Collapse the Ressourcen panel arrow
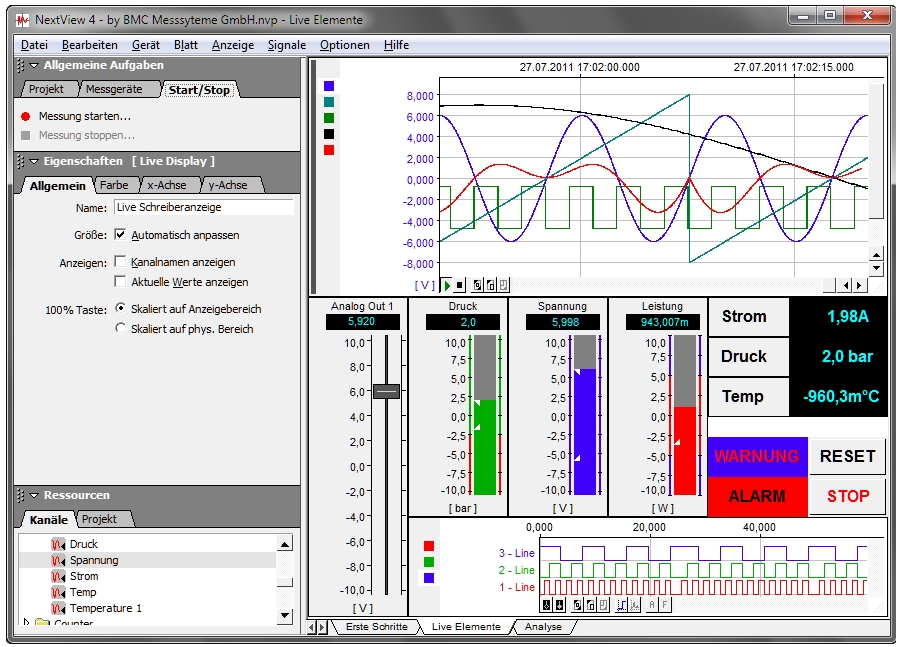 [x=34, y=495]
